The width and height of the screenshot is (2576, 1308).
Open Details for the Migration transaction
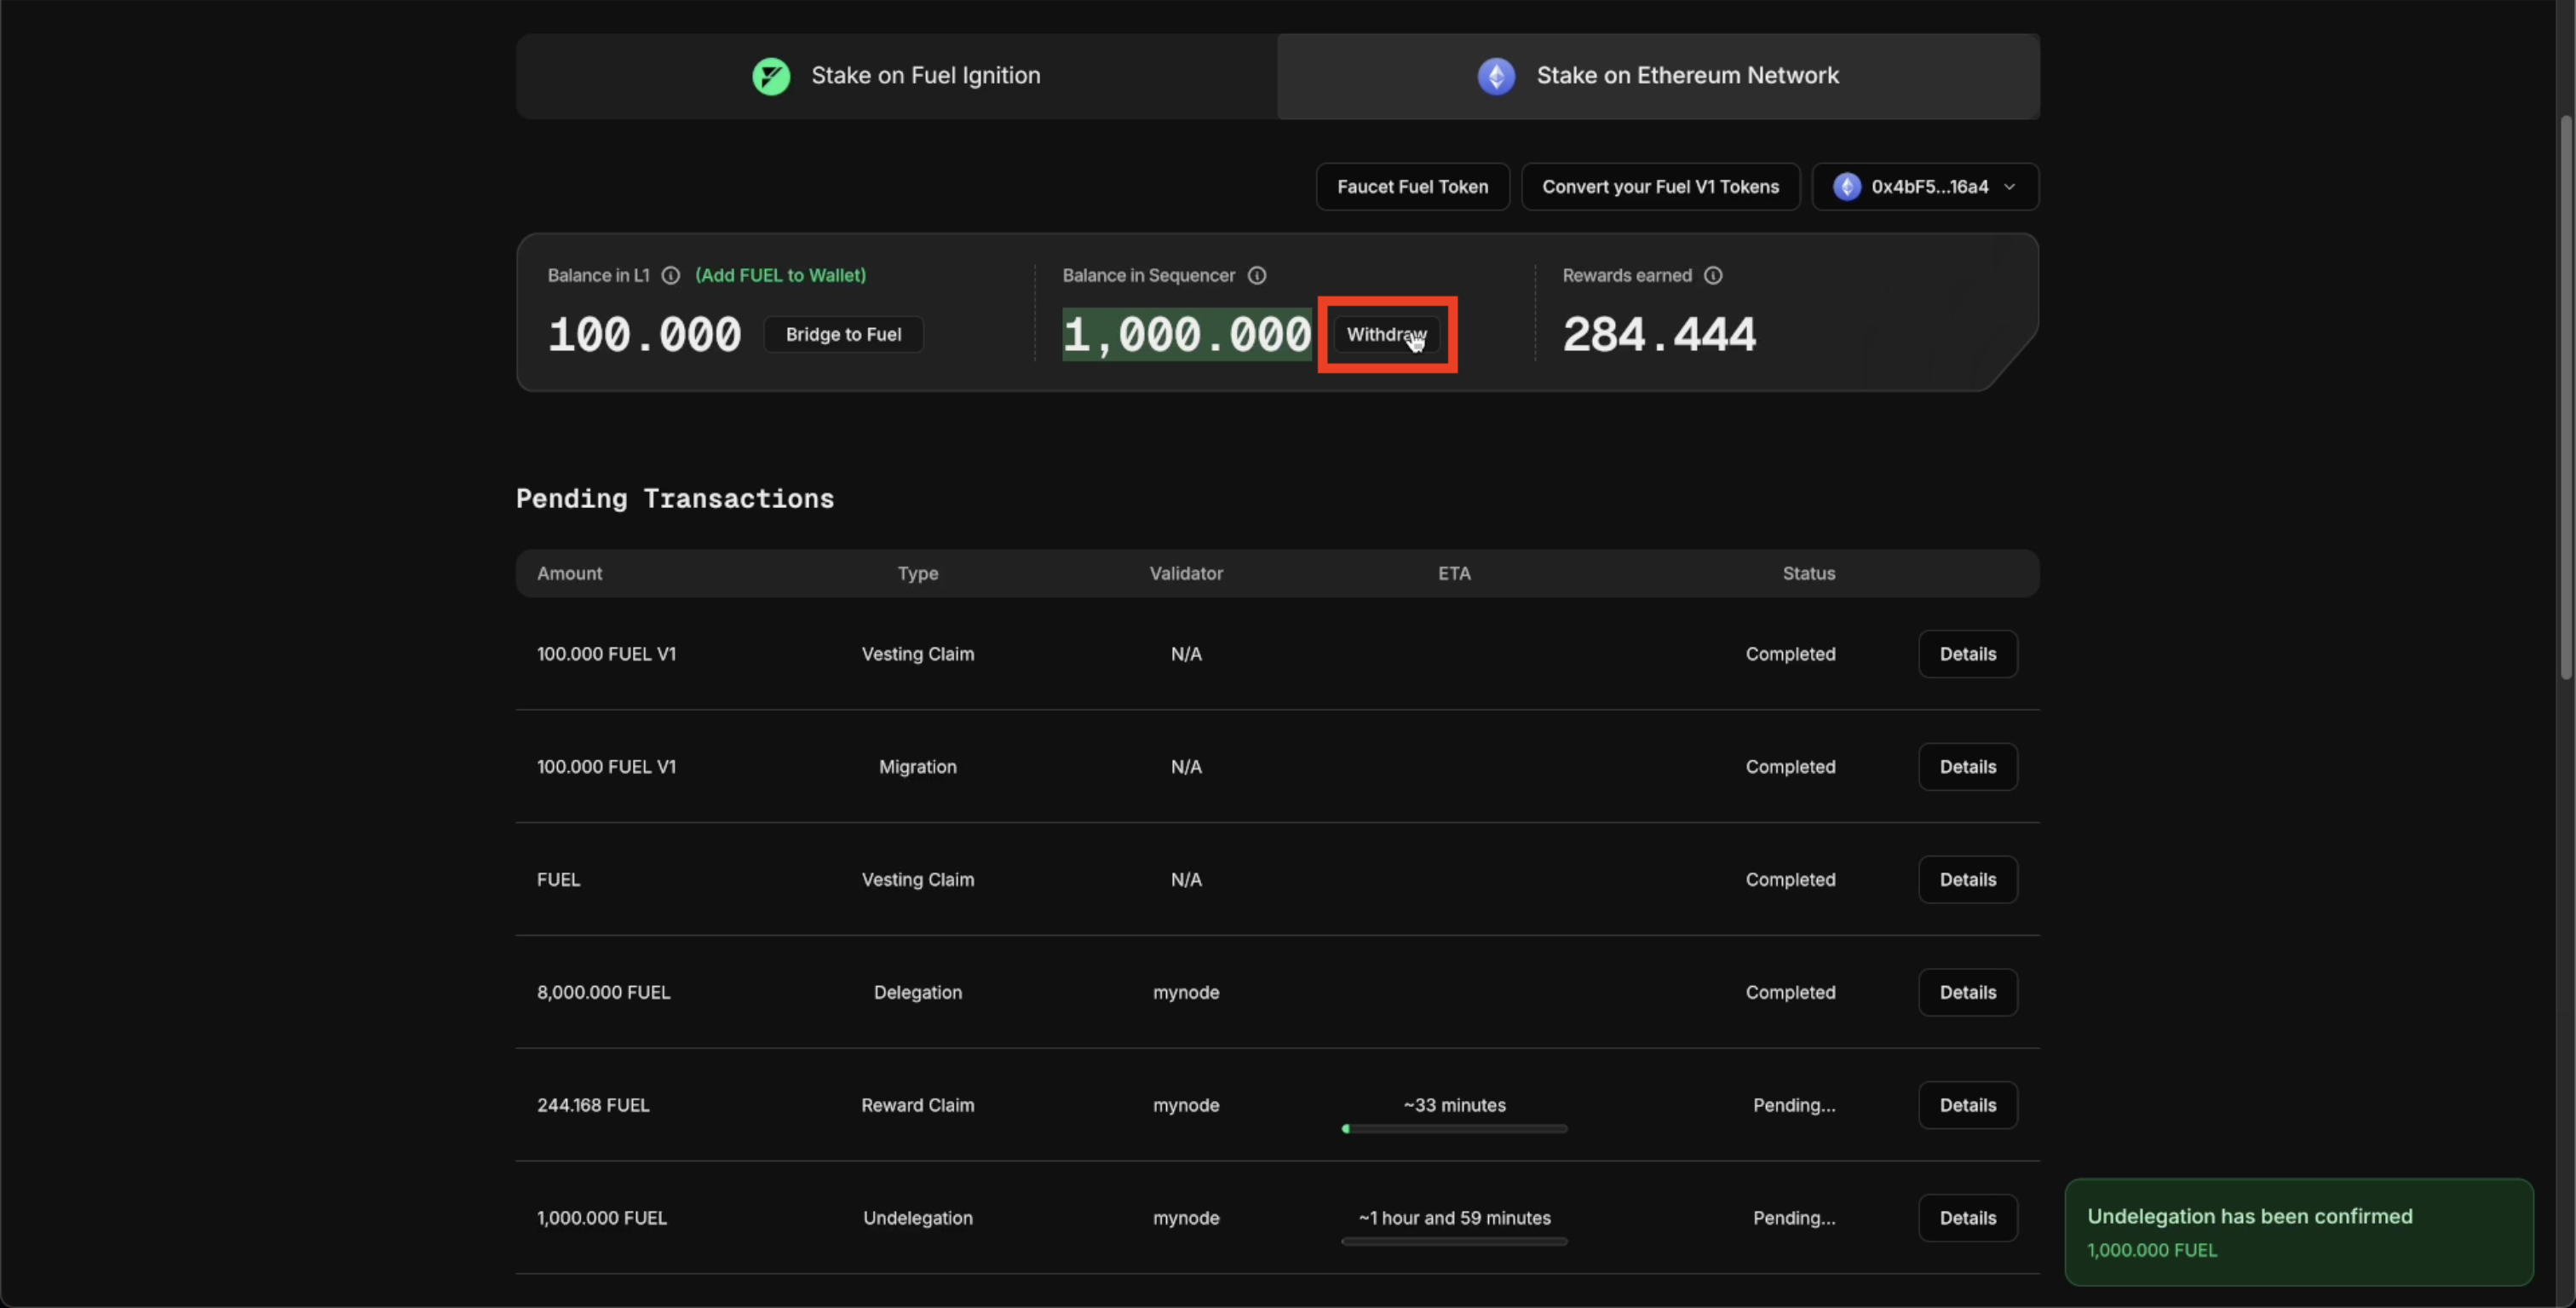click(x=1967, y=767)
